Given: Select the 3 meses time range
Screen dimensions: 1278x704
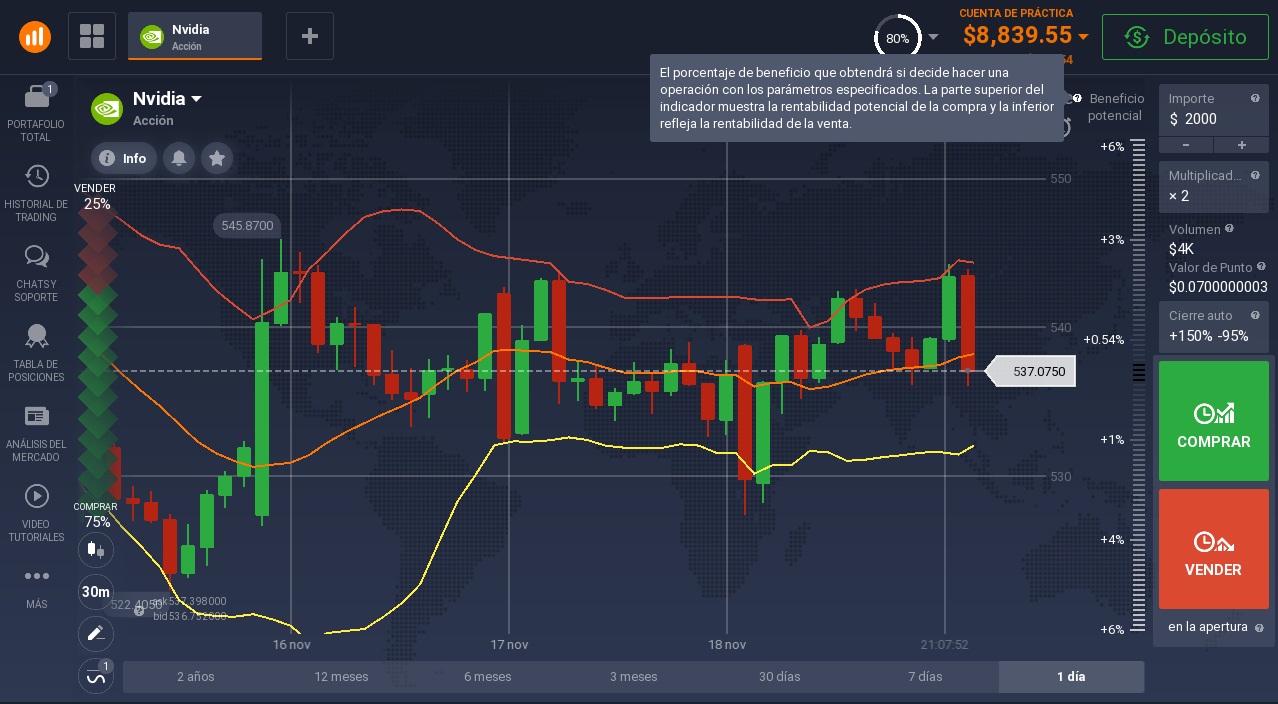Looking at the screenshot, I should (634, 677).
